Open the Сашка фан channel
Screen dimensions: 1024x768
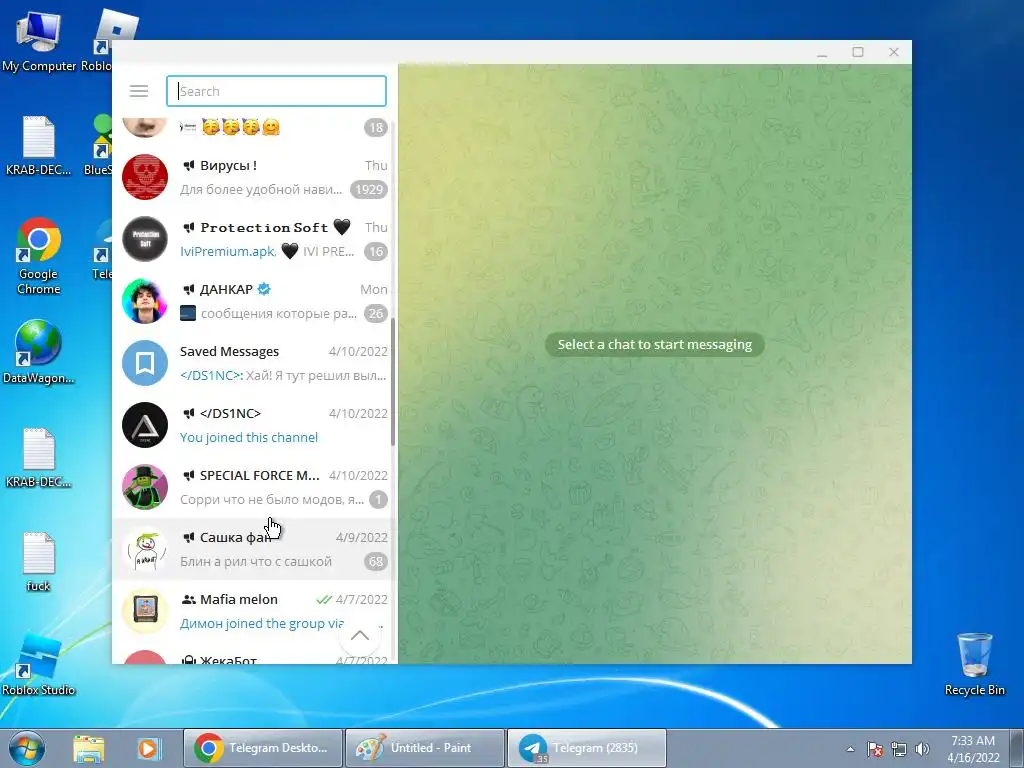click(x=255, y=549)
